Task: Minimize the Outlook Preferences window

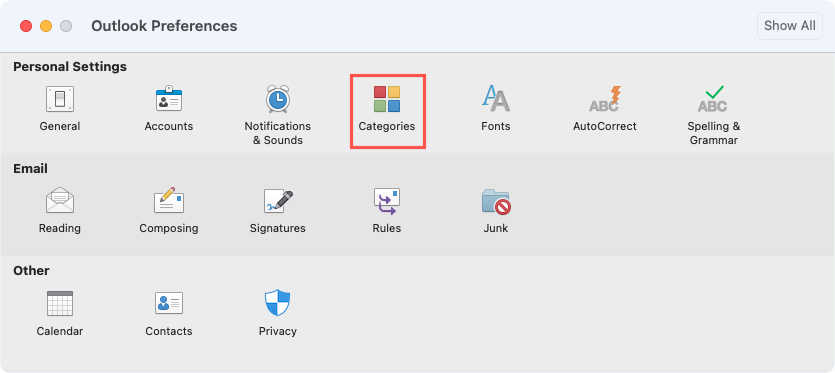Action: [46, 26]
